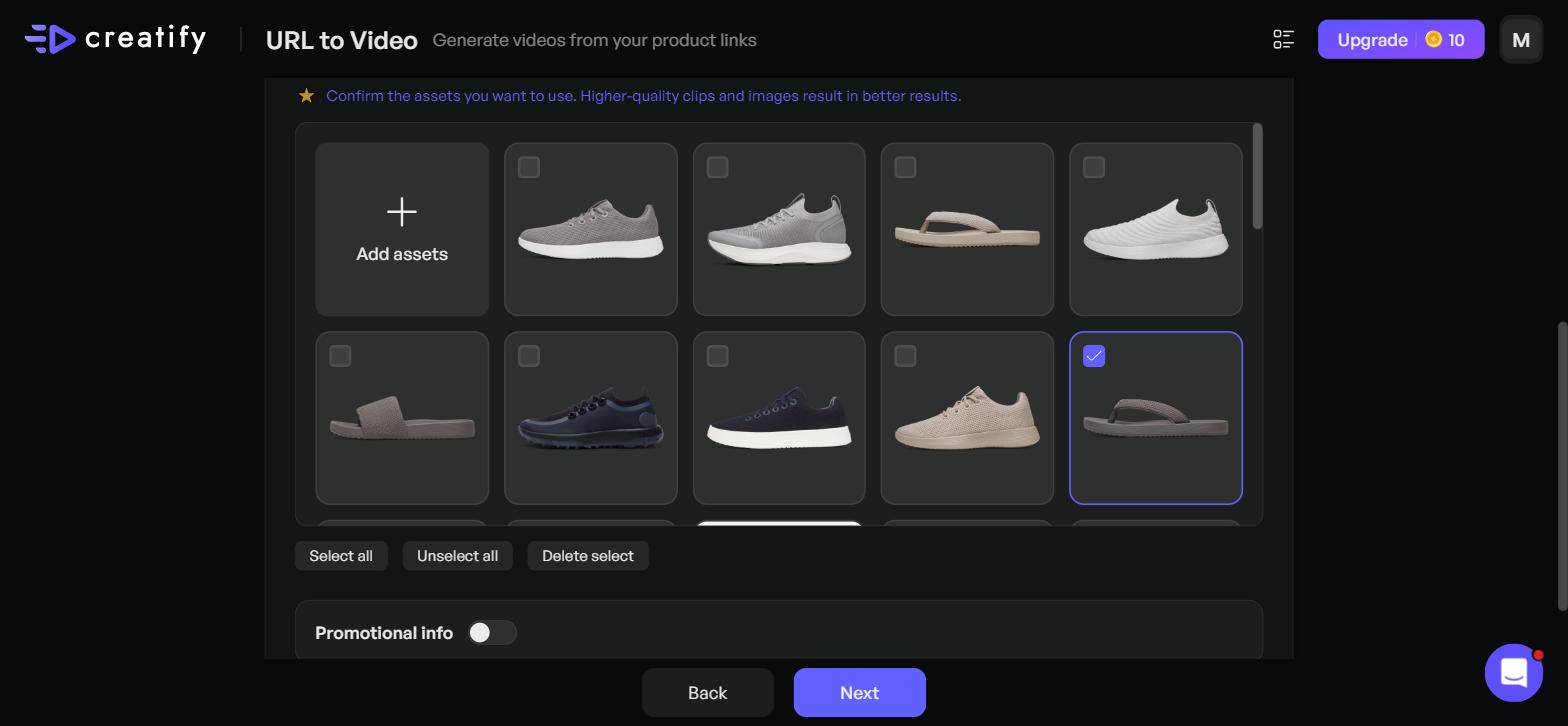Image resolution: width=1568 pixels, height=726 pixels.
Task: Check the black trail shoe checkbox
Action: coord(529,356)
